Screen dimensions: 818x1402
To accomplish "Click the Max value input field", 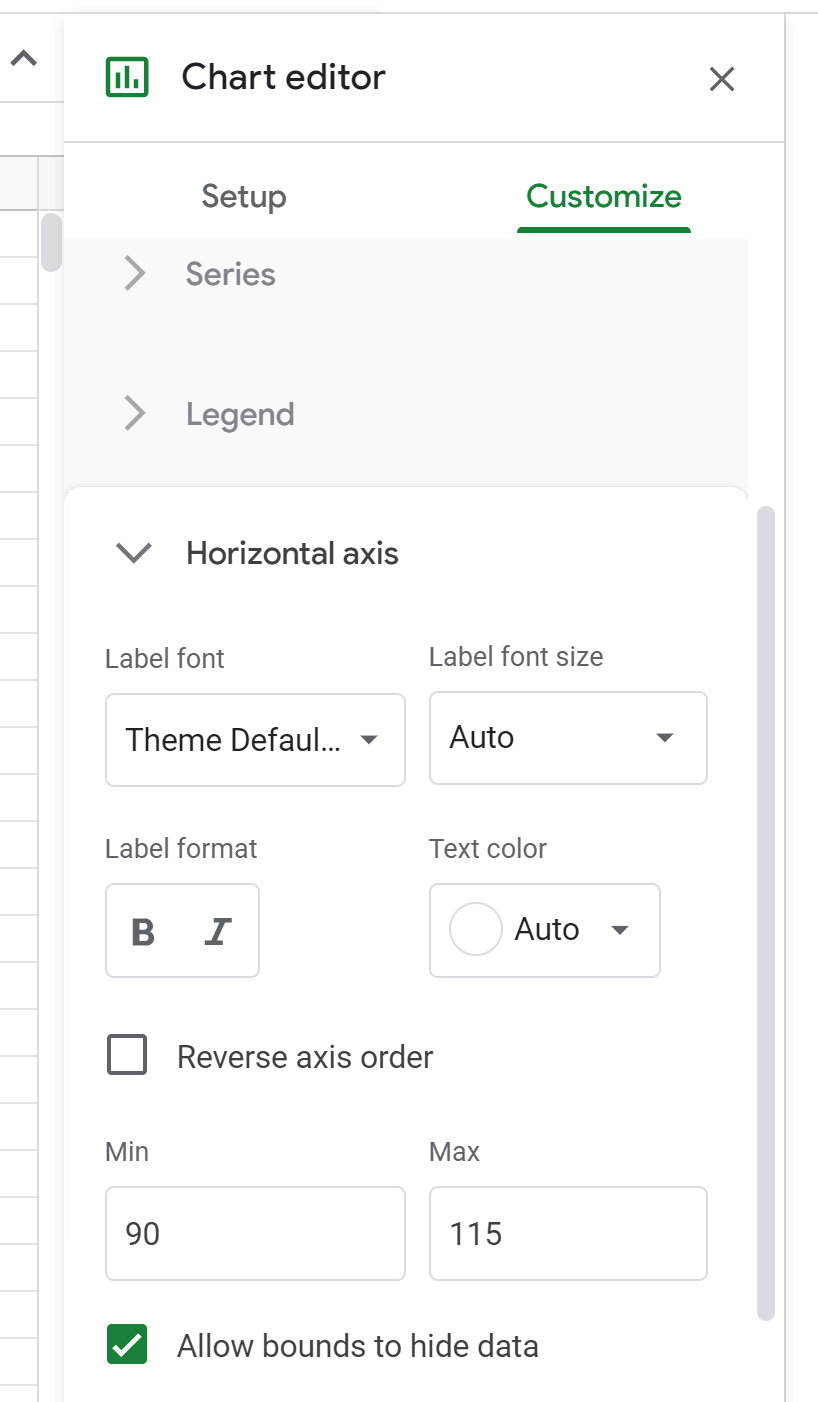I will (567, 1233).
